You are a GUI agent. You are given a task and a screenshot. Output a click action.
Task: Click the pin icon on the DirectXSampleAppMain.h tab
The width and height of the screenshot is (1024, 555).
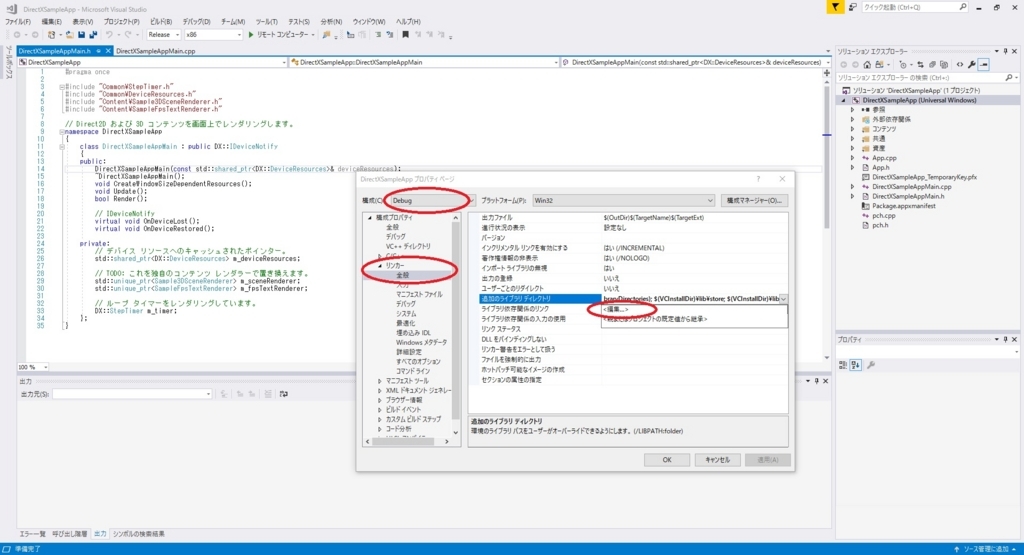(99, 51)
